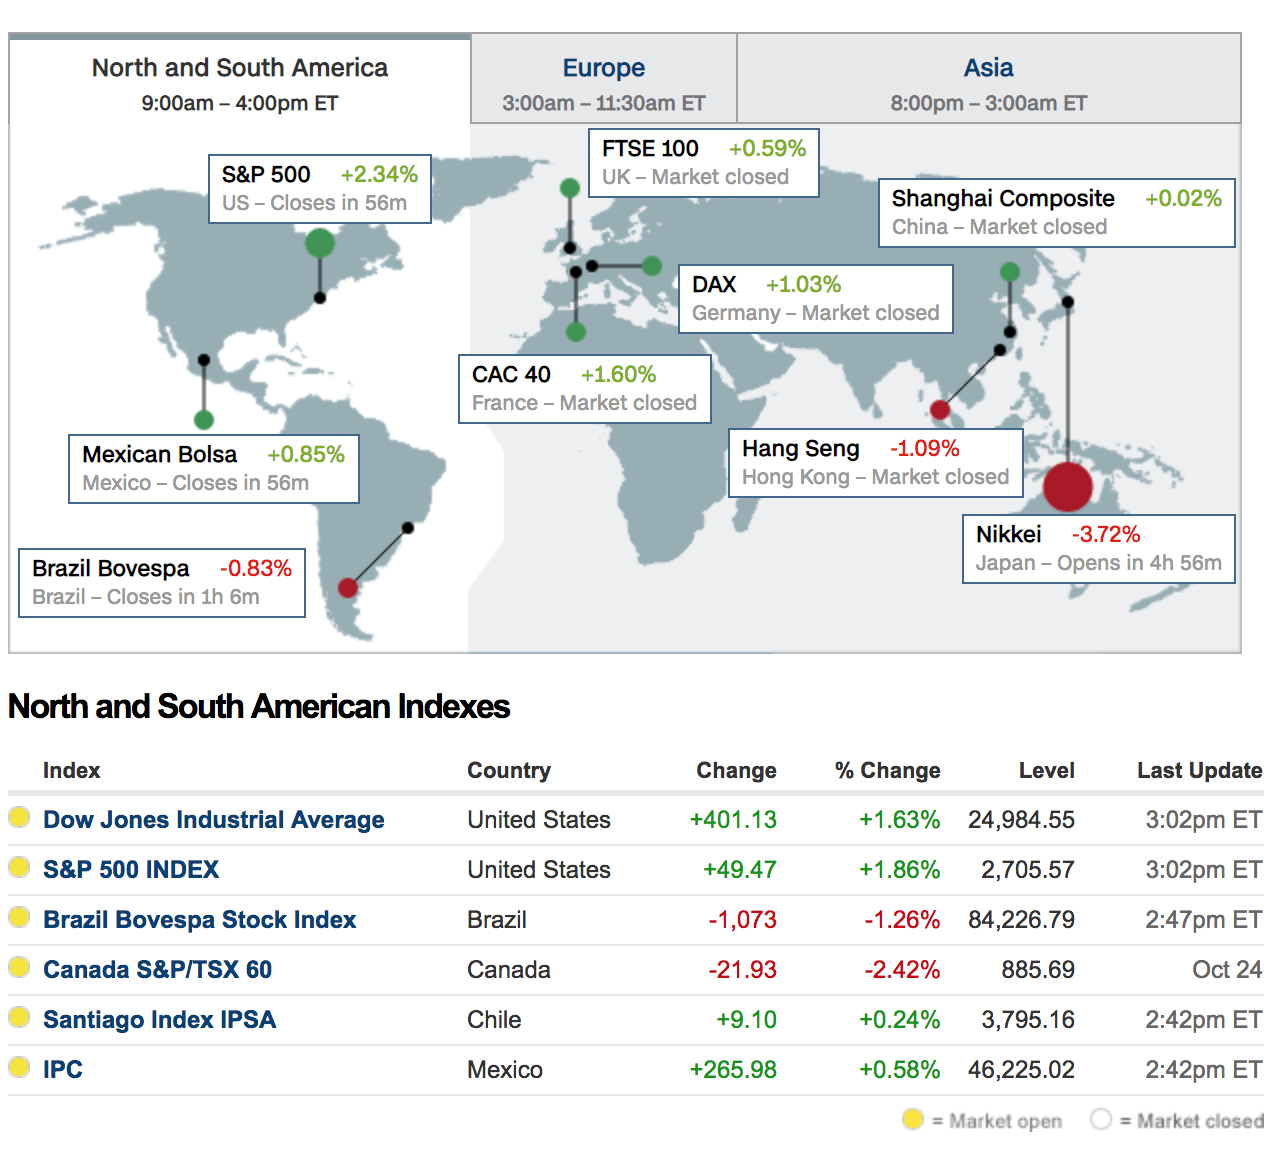The height and width of the screenshot is (1160, 1282).
Task: Click the Hang Seng red map marker
Action: tap(940, 409)
